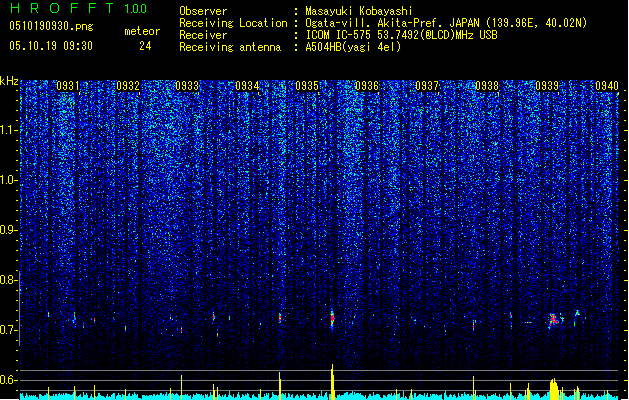Click the 0933 time marker
This screenshot has width=629, height=400.
point(187,86)
